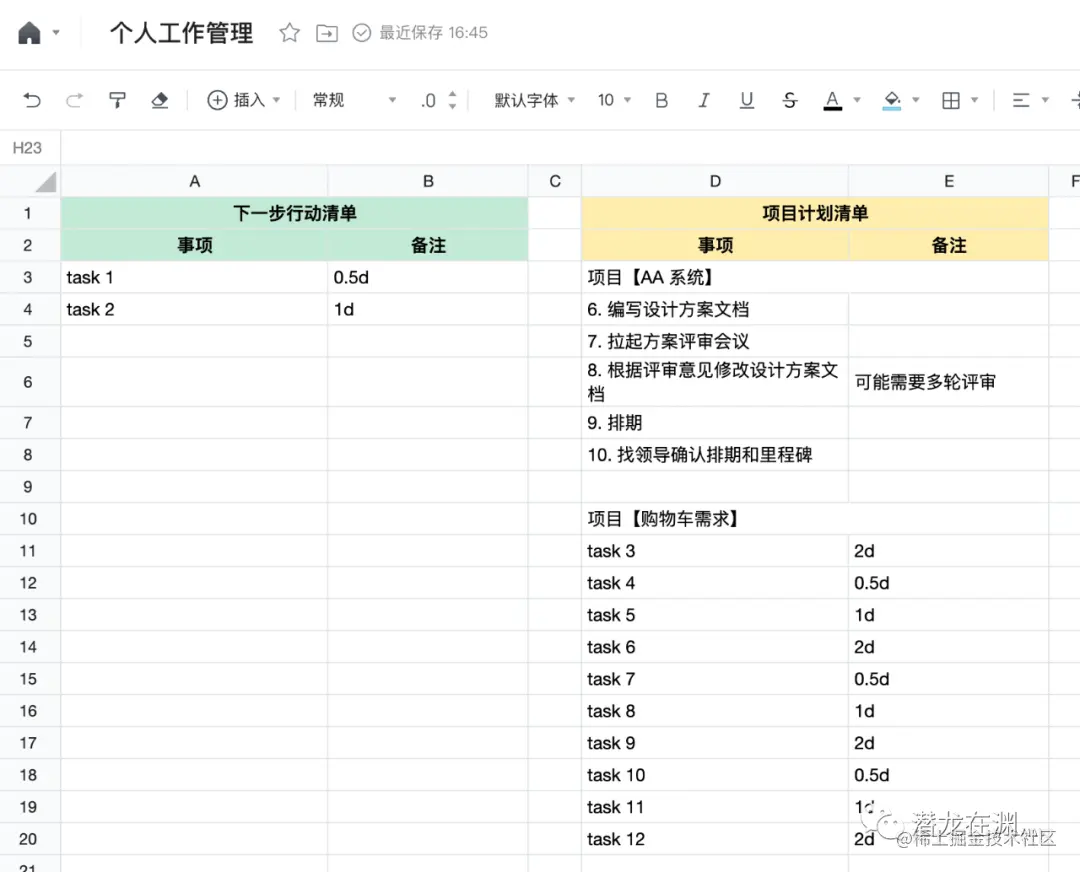The height and width of the screenshot is (872, 1080).
Task: Click the home icon
Action: (29, 32)
